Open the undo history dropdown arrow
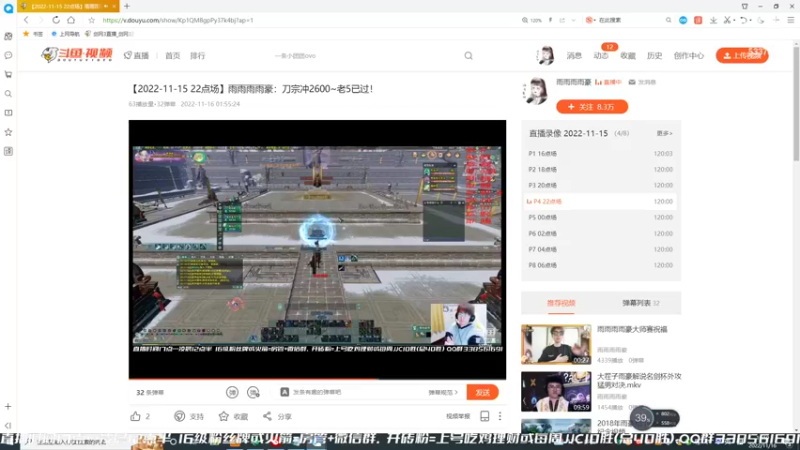Viewport: 800px width, 450px height. pyautogui.click(x=751, y=20)
